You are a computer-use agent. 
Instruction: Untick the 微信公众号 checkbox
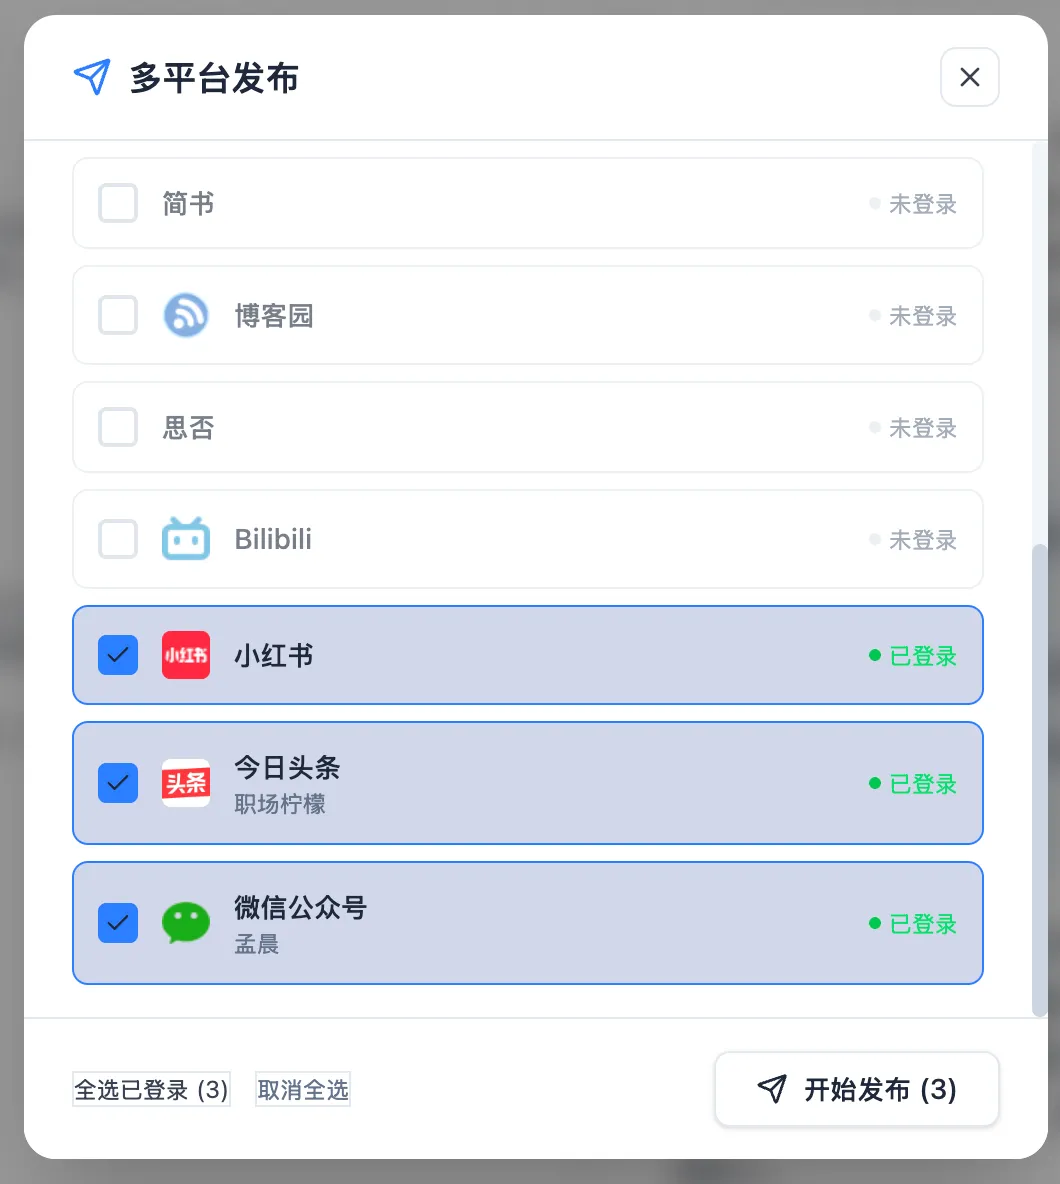[118, 923]
